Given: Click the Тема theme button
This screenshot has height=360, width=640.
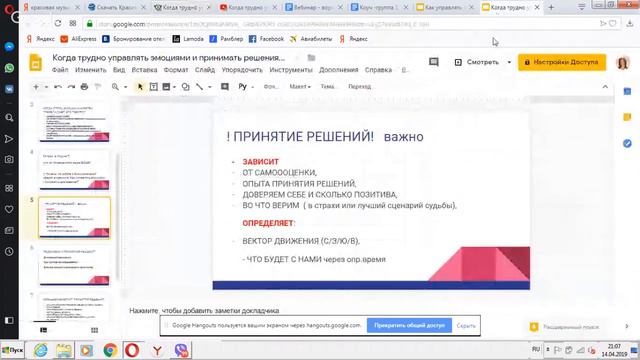Looking at the screenshot, I should (327, 87).
